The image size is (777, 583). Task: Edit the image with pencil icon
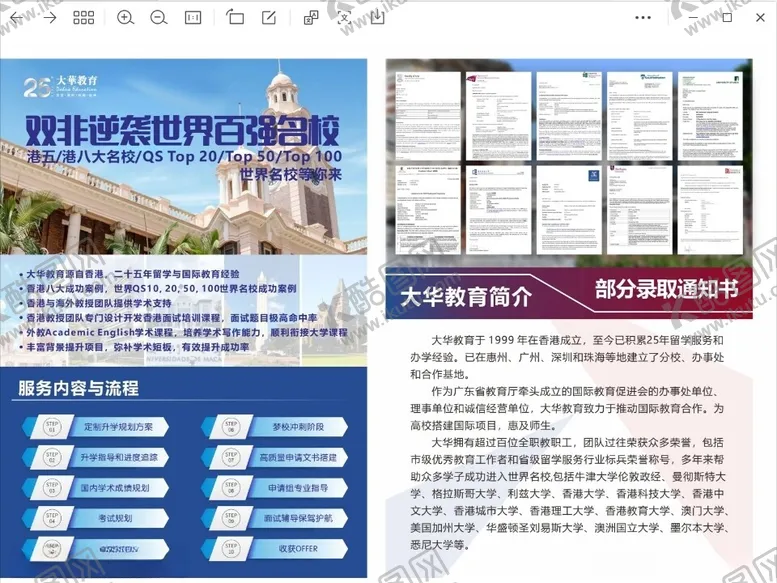click(x=269, y=18)
